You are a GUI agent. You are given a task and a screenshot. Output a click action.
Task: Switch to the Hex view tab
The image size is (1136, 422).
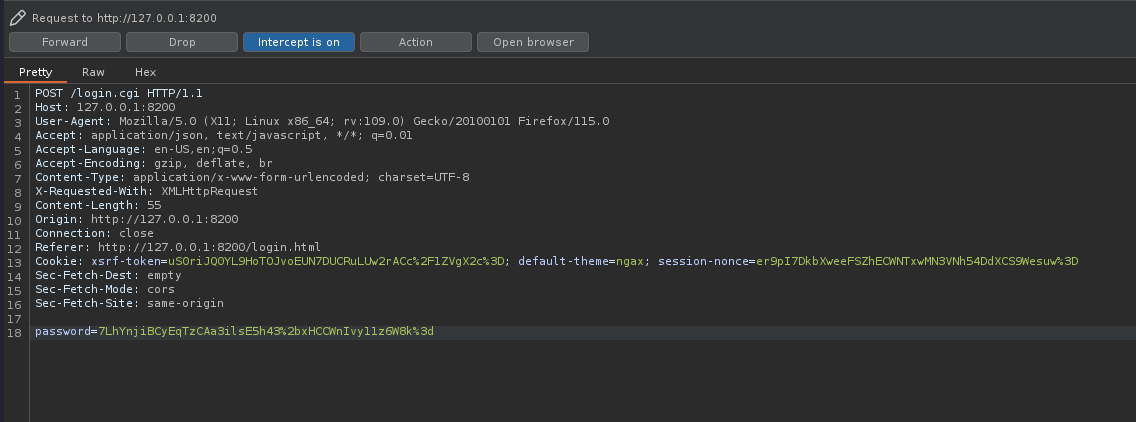[x=146, y=72]
